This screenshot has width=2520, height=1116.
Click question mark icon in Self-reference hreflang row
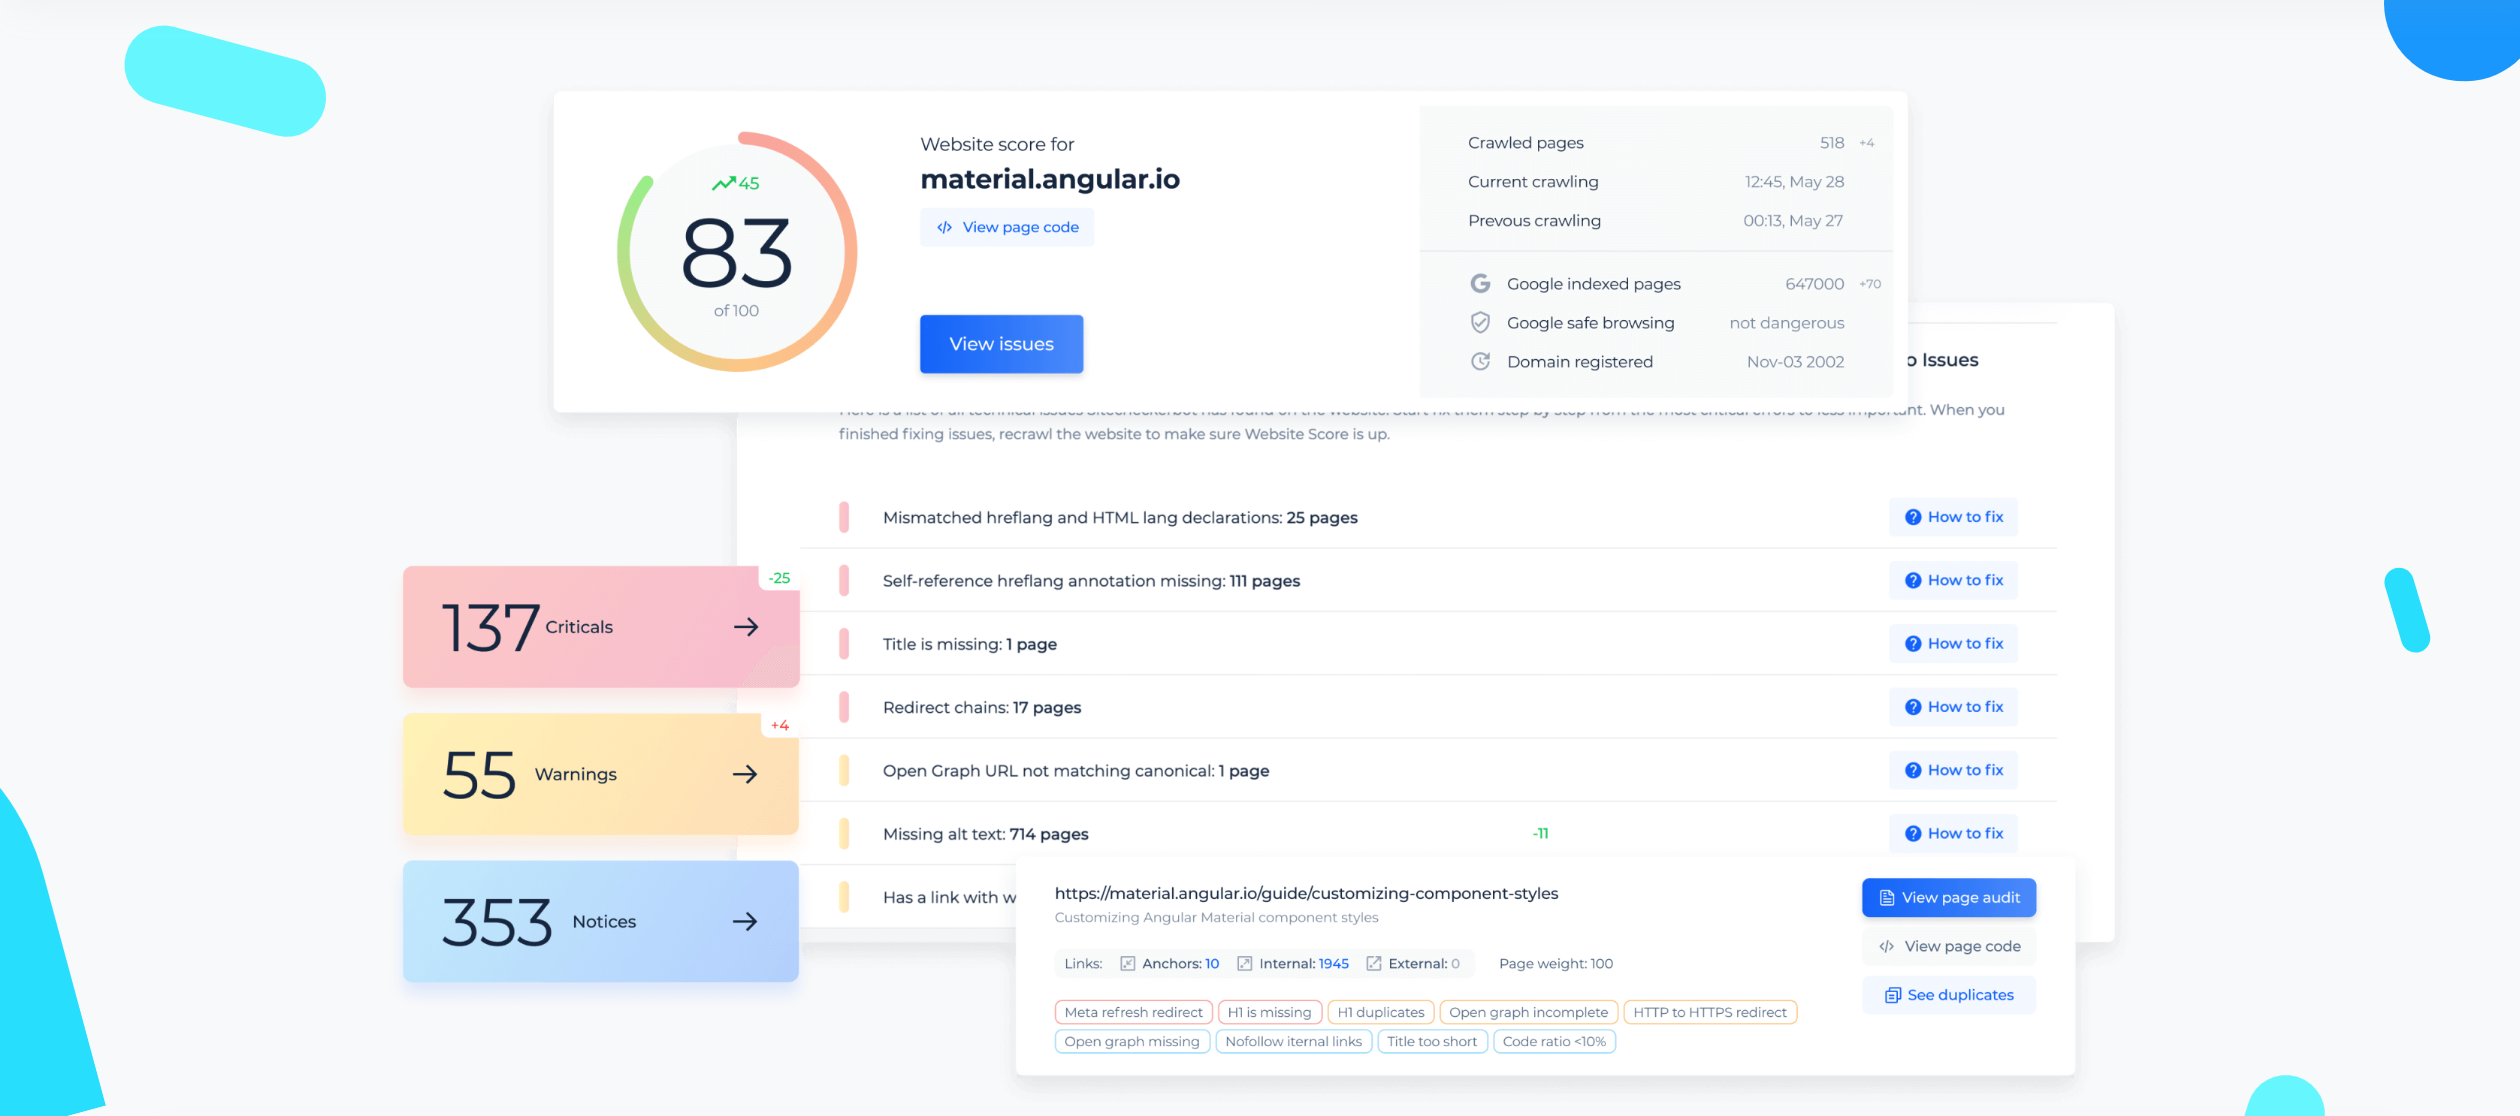point(1913,580)
